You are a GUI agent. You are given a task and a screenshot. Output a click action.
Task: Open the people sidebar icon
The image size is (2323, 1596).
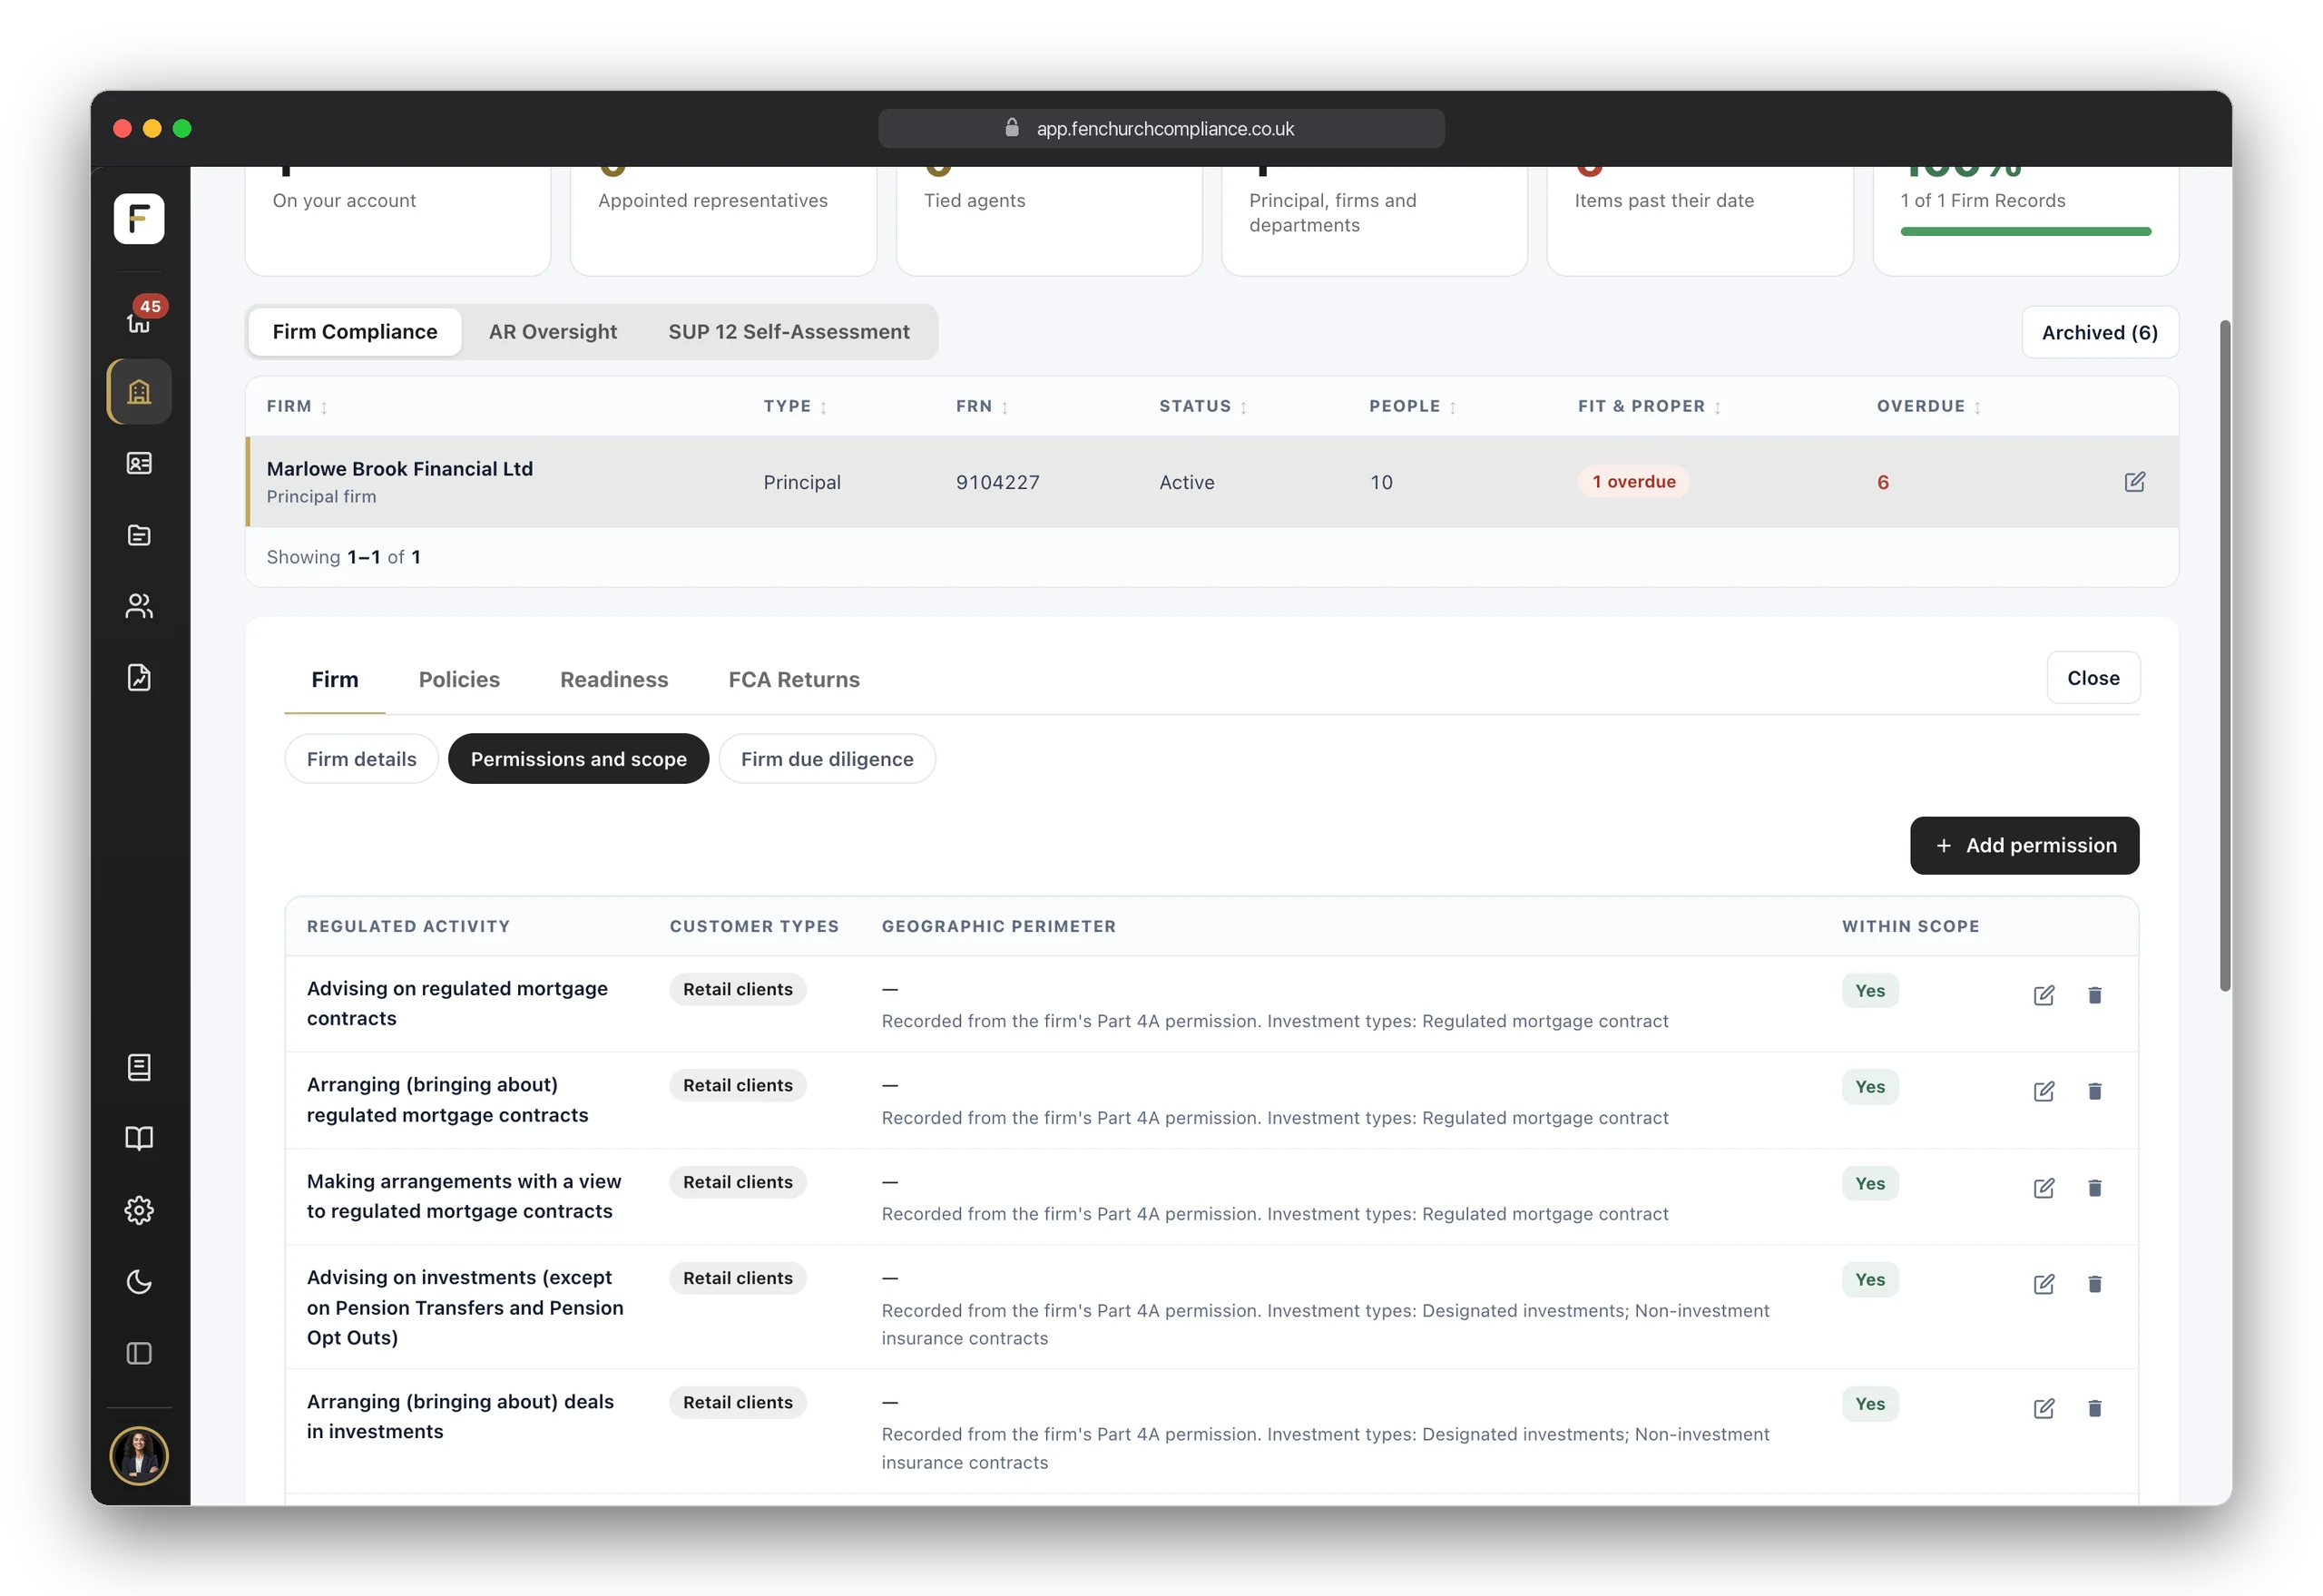click(x=139, y=606)
